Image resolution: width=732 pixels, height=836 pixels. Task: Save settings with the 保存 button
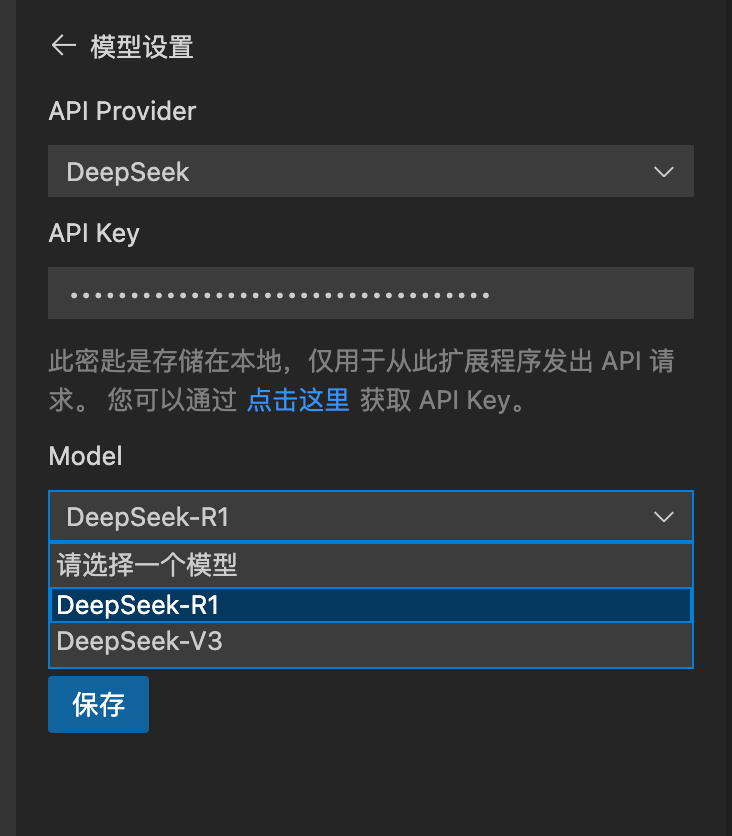click(x=98, y=704)
